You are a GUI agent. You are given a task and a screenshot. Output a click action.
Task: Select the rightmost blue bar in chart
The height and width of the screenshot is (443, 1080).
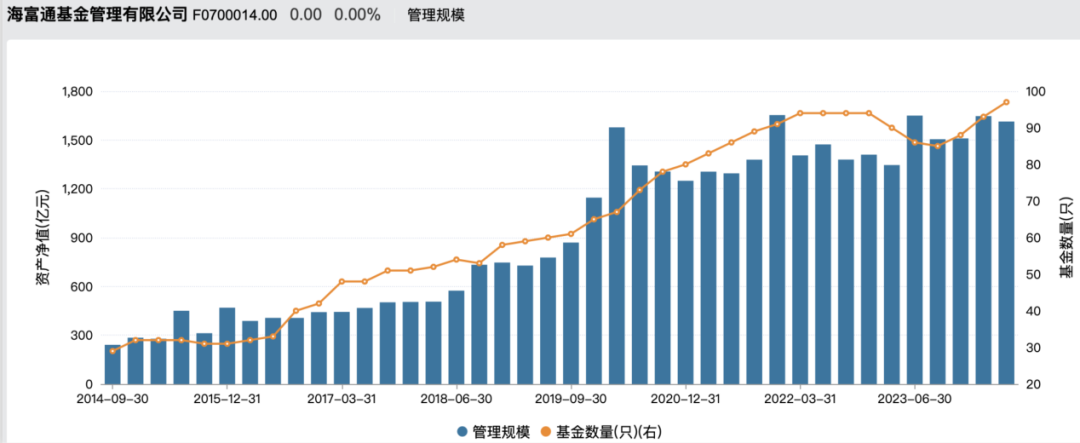(x=1006, y=252)
